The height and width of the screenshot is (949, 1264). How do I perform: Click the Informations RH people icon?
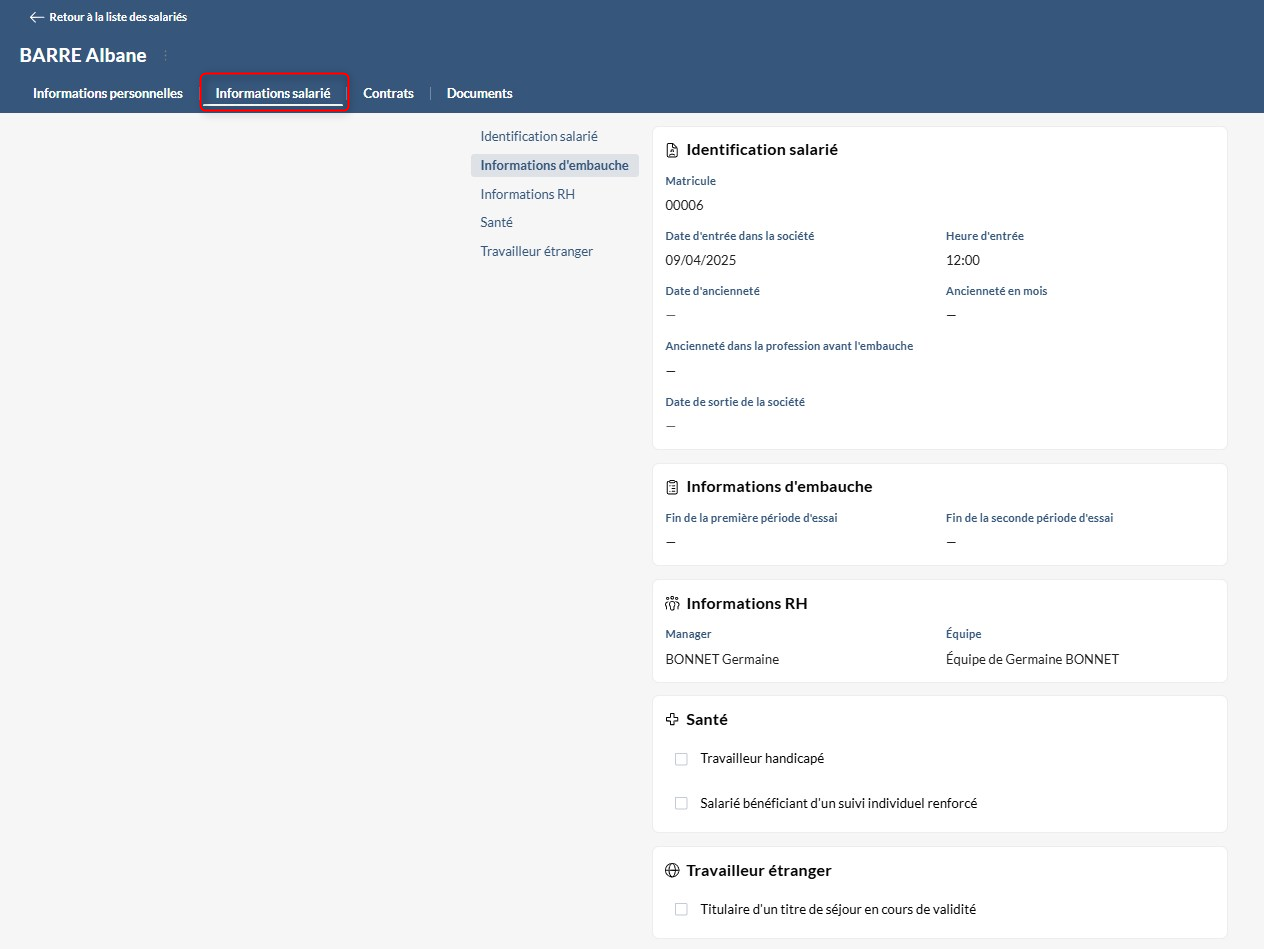(x=672, y=604)
